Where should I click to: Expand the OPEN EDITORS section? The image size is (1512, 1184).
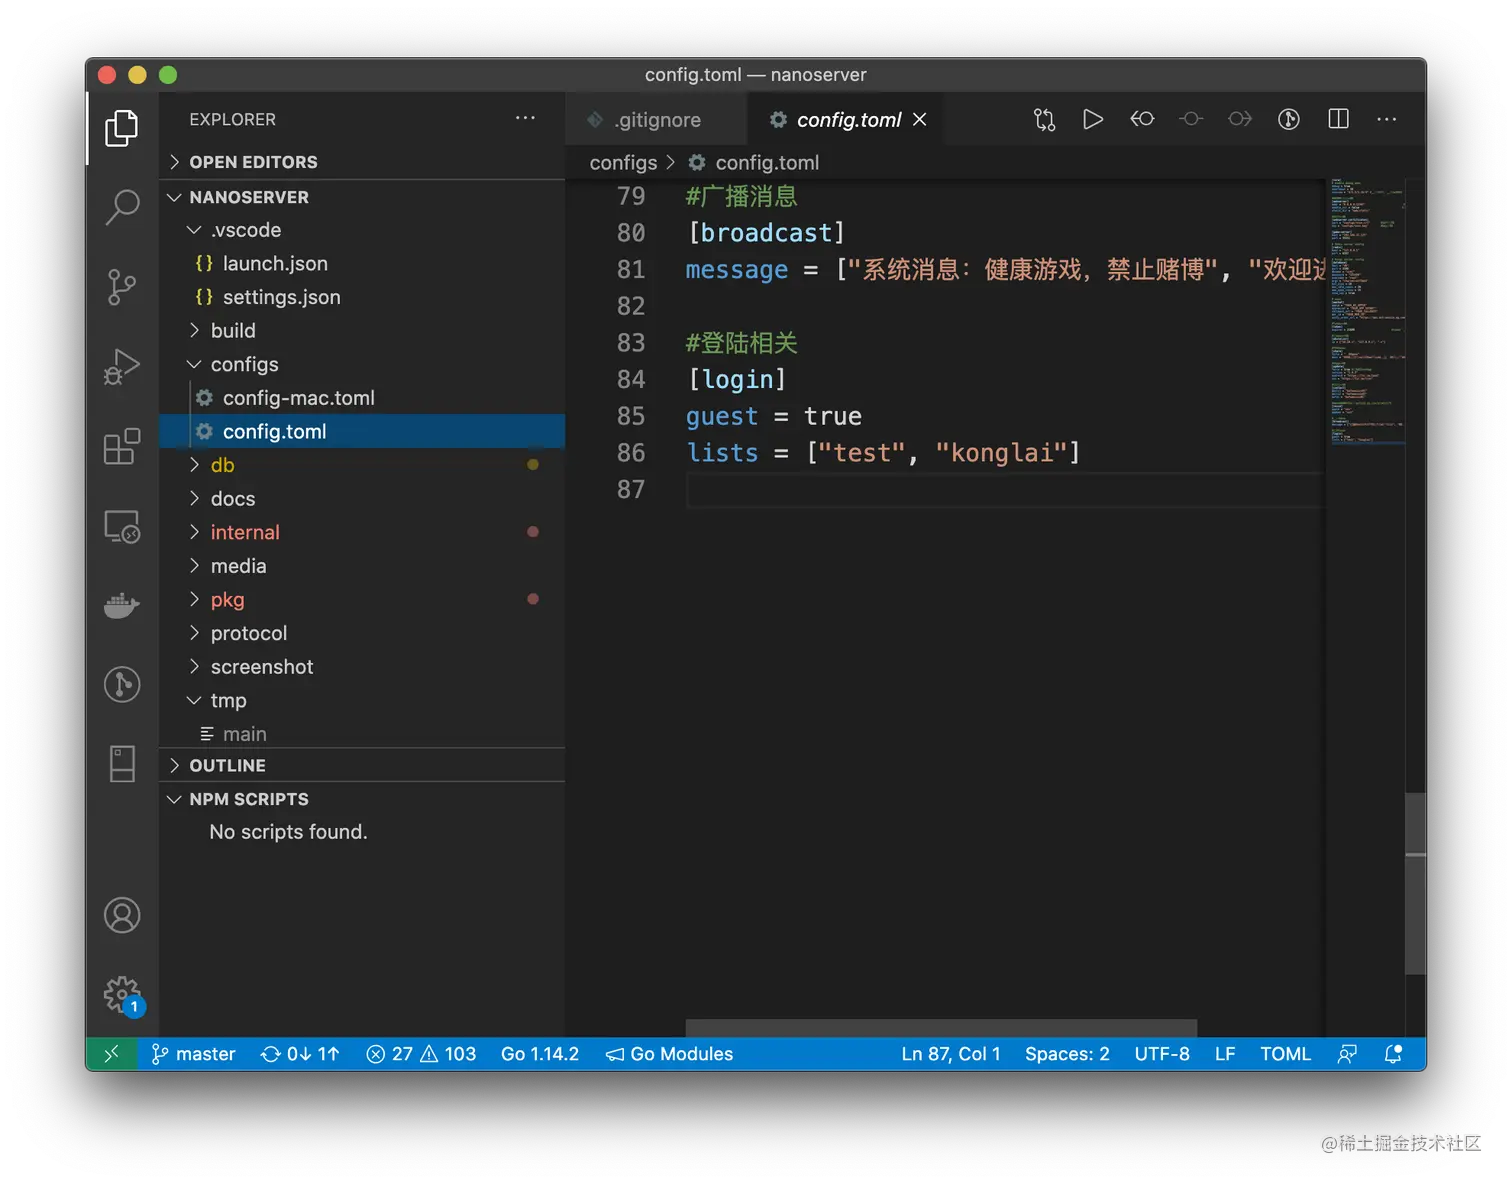point(253,162)
